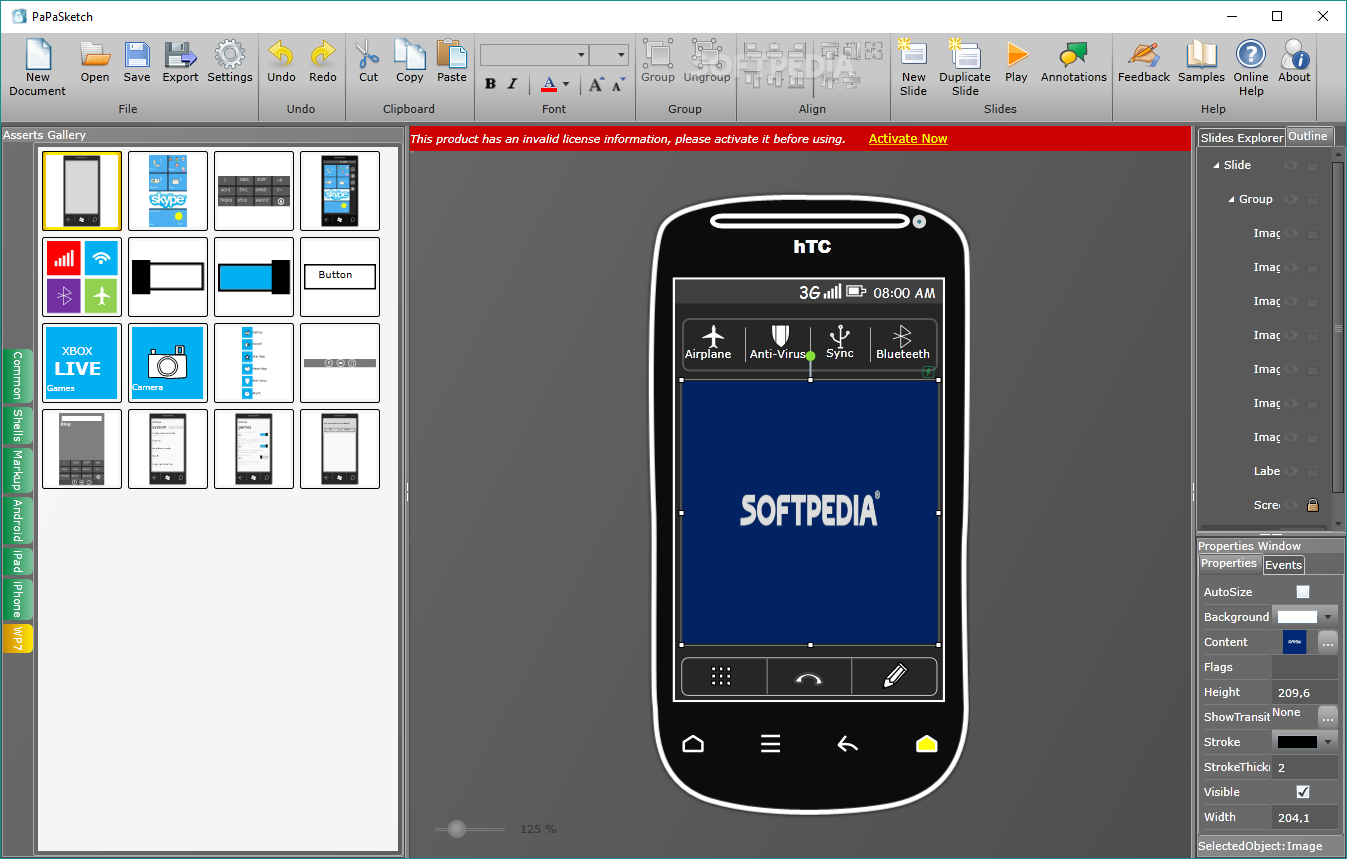Decrease the font size
The width and height of the screenshot is (1347, 859).
[618, 84]
